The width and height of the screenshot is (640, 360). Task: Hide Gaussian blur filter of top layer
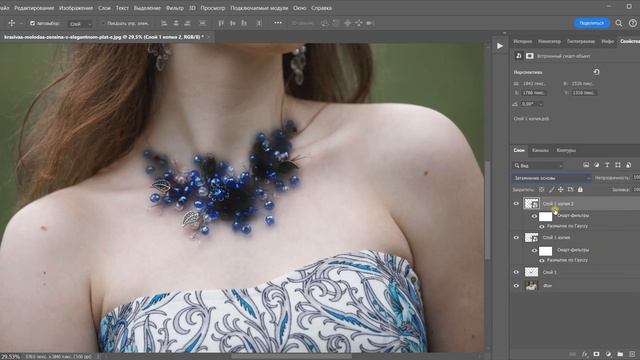pyautogui.click(x=542, y=226)
